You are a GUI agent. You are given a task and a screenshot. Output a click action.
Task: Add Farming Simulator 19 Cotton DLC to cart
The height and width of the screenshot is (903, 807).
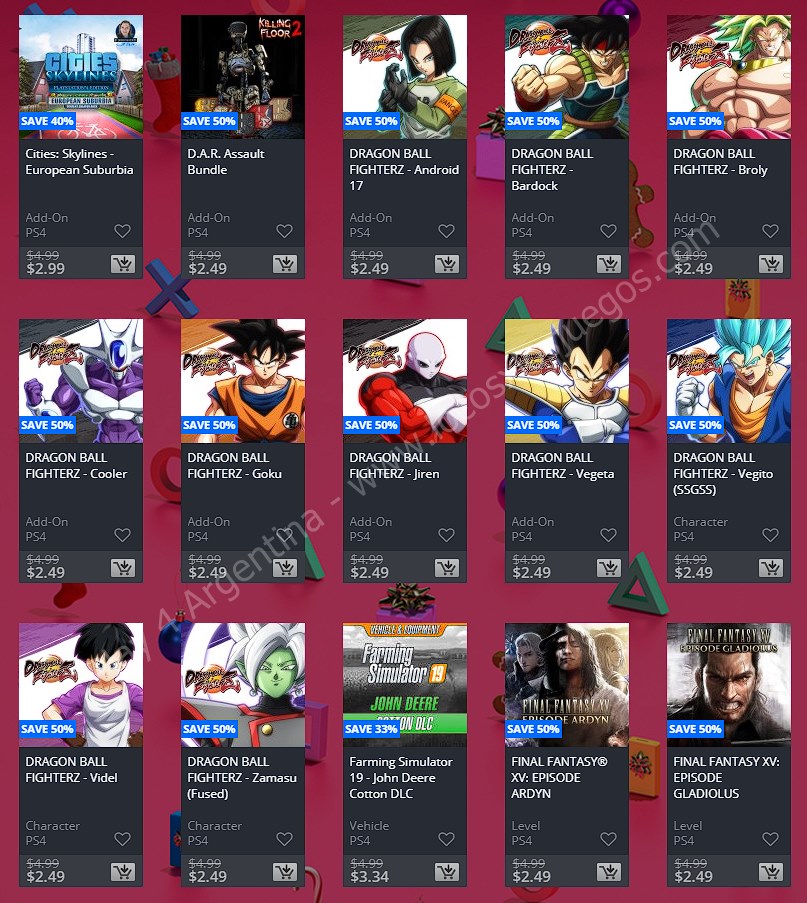click(x=446, y=872)
